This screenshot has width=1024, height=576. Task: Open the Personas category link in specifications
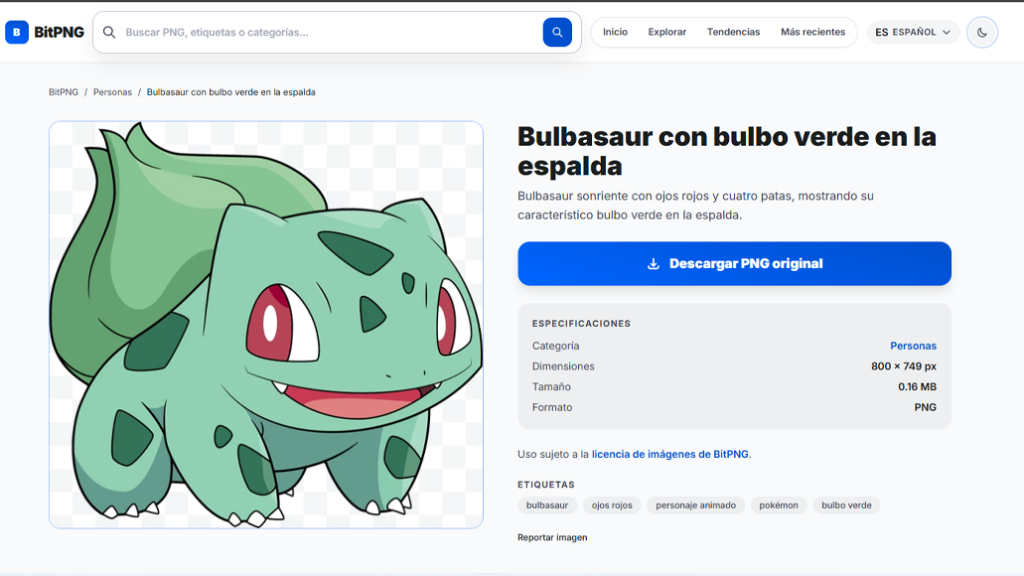click(x=913, y=346)
